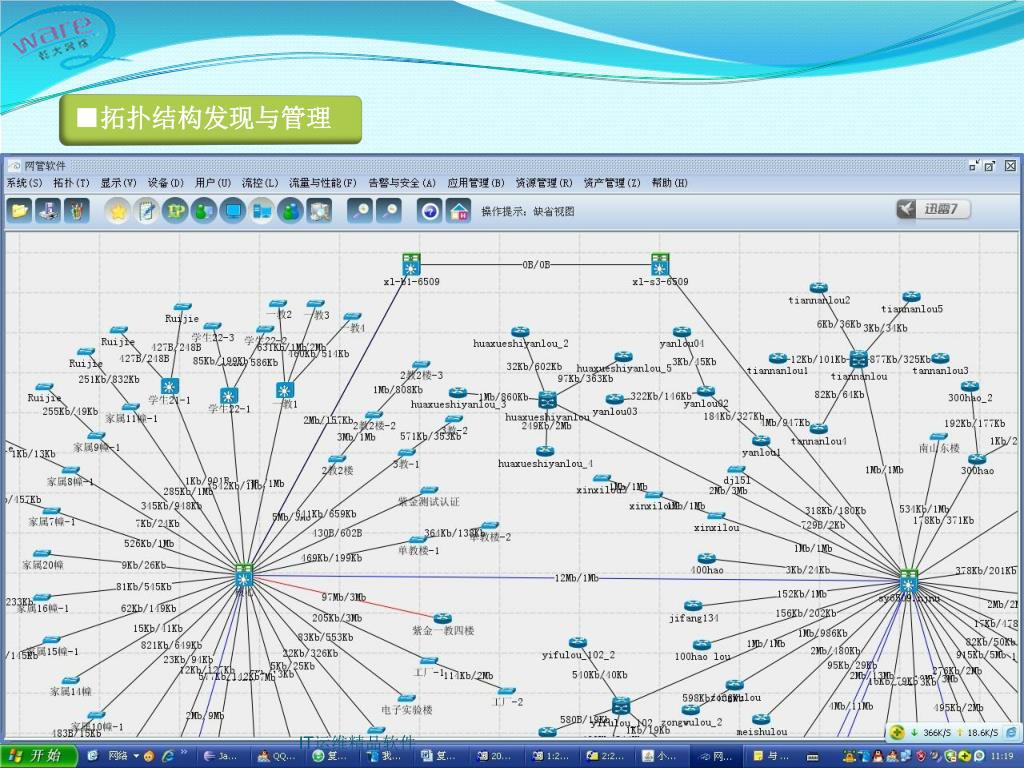The image size is (1024, 768).
Task: Click the 操作提示 status text
Action: [x=528, y=211]
